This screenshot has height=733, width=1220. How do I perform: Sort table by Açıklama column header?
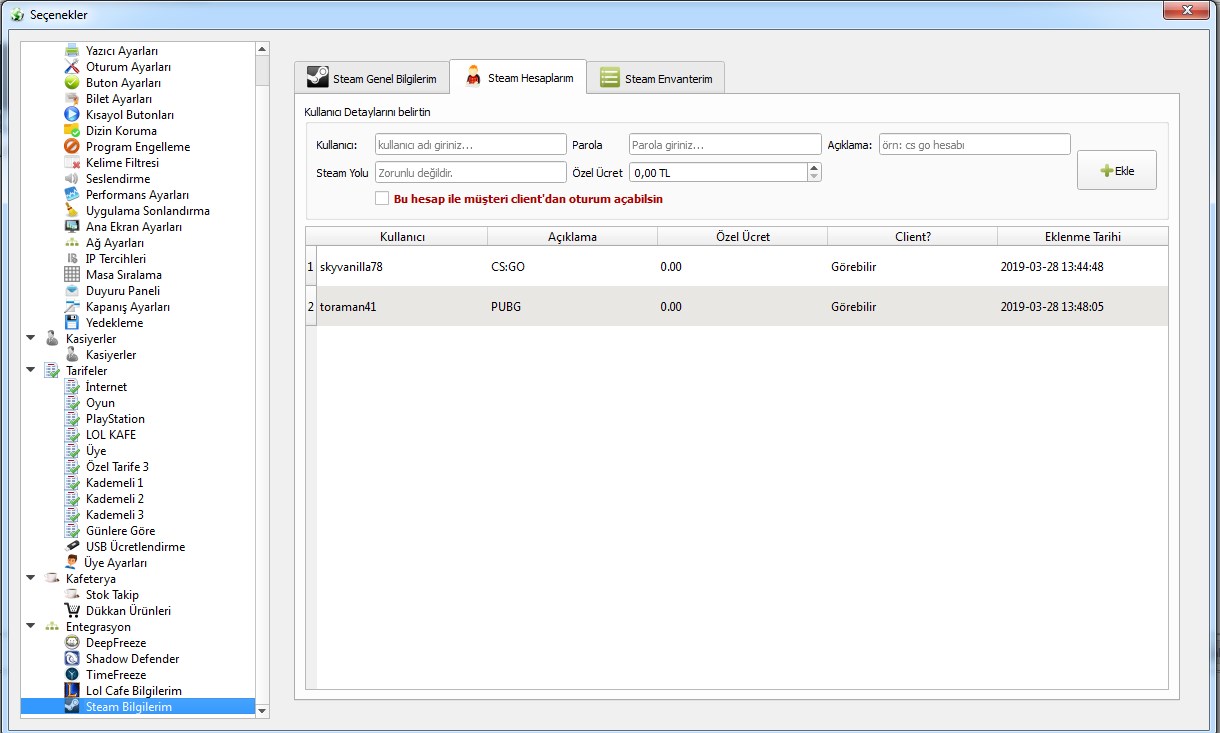[573, 237]
